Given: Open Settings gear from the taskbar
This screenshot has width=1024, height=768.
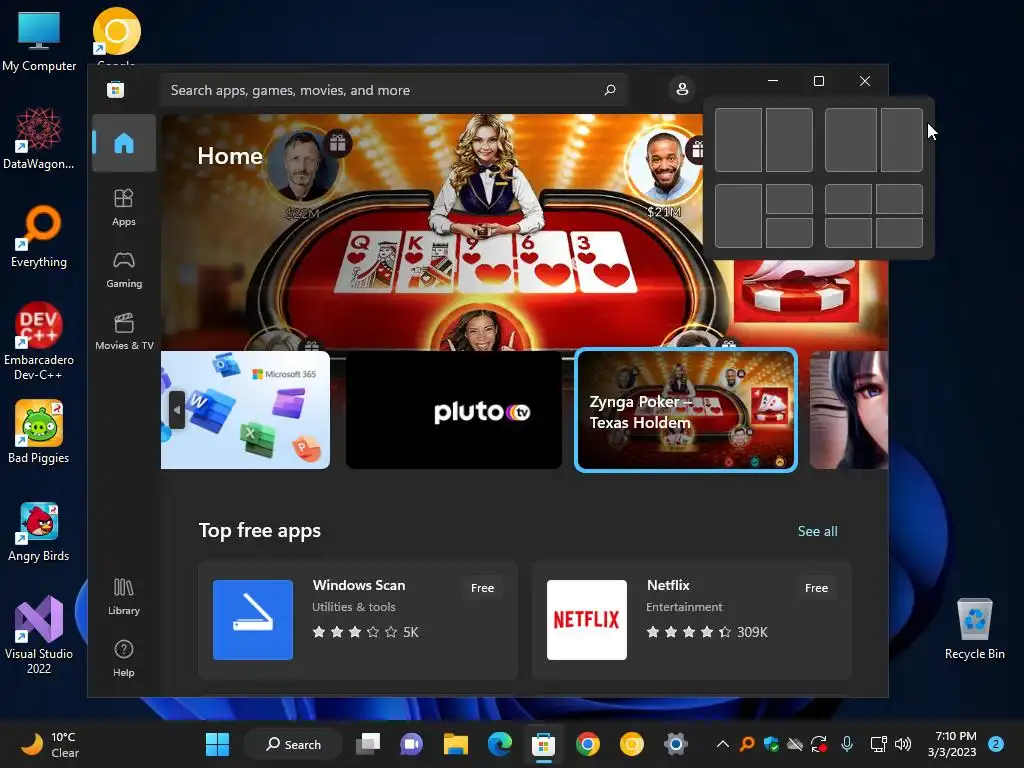Looking at the screenshot, I should point(676,744).
